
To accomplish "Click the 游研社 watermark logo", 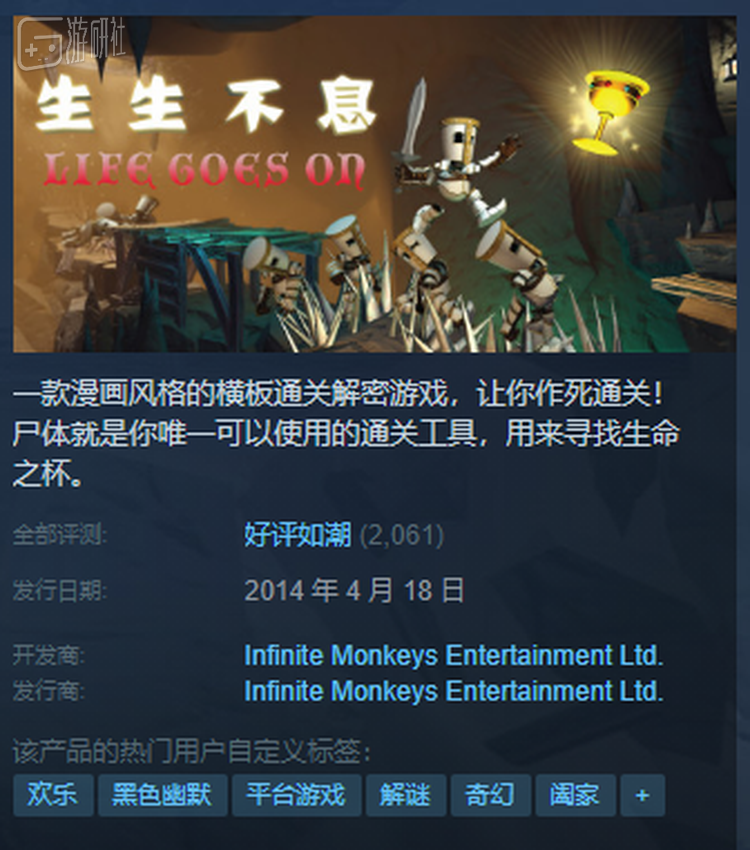I will click(71, 43).
